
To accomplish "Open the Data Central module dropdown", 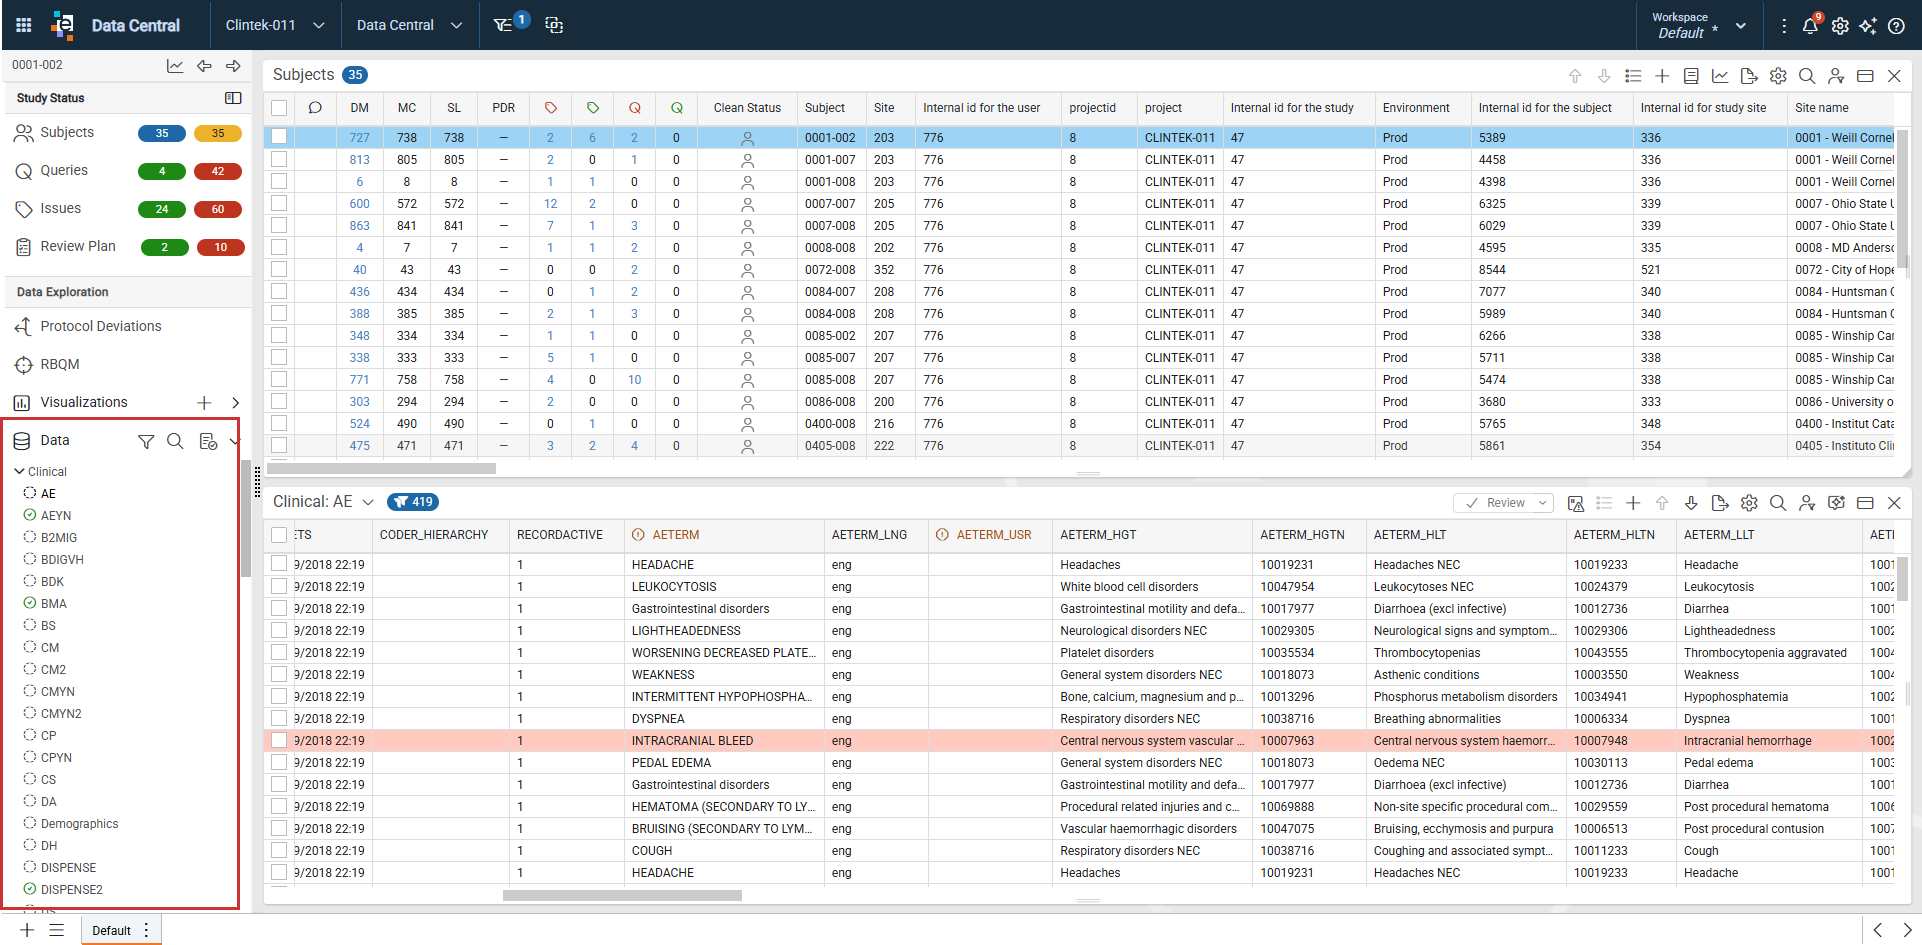I will [409, 25].
